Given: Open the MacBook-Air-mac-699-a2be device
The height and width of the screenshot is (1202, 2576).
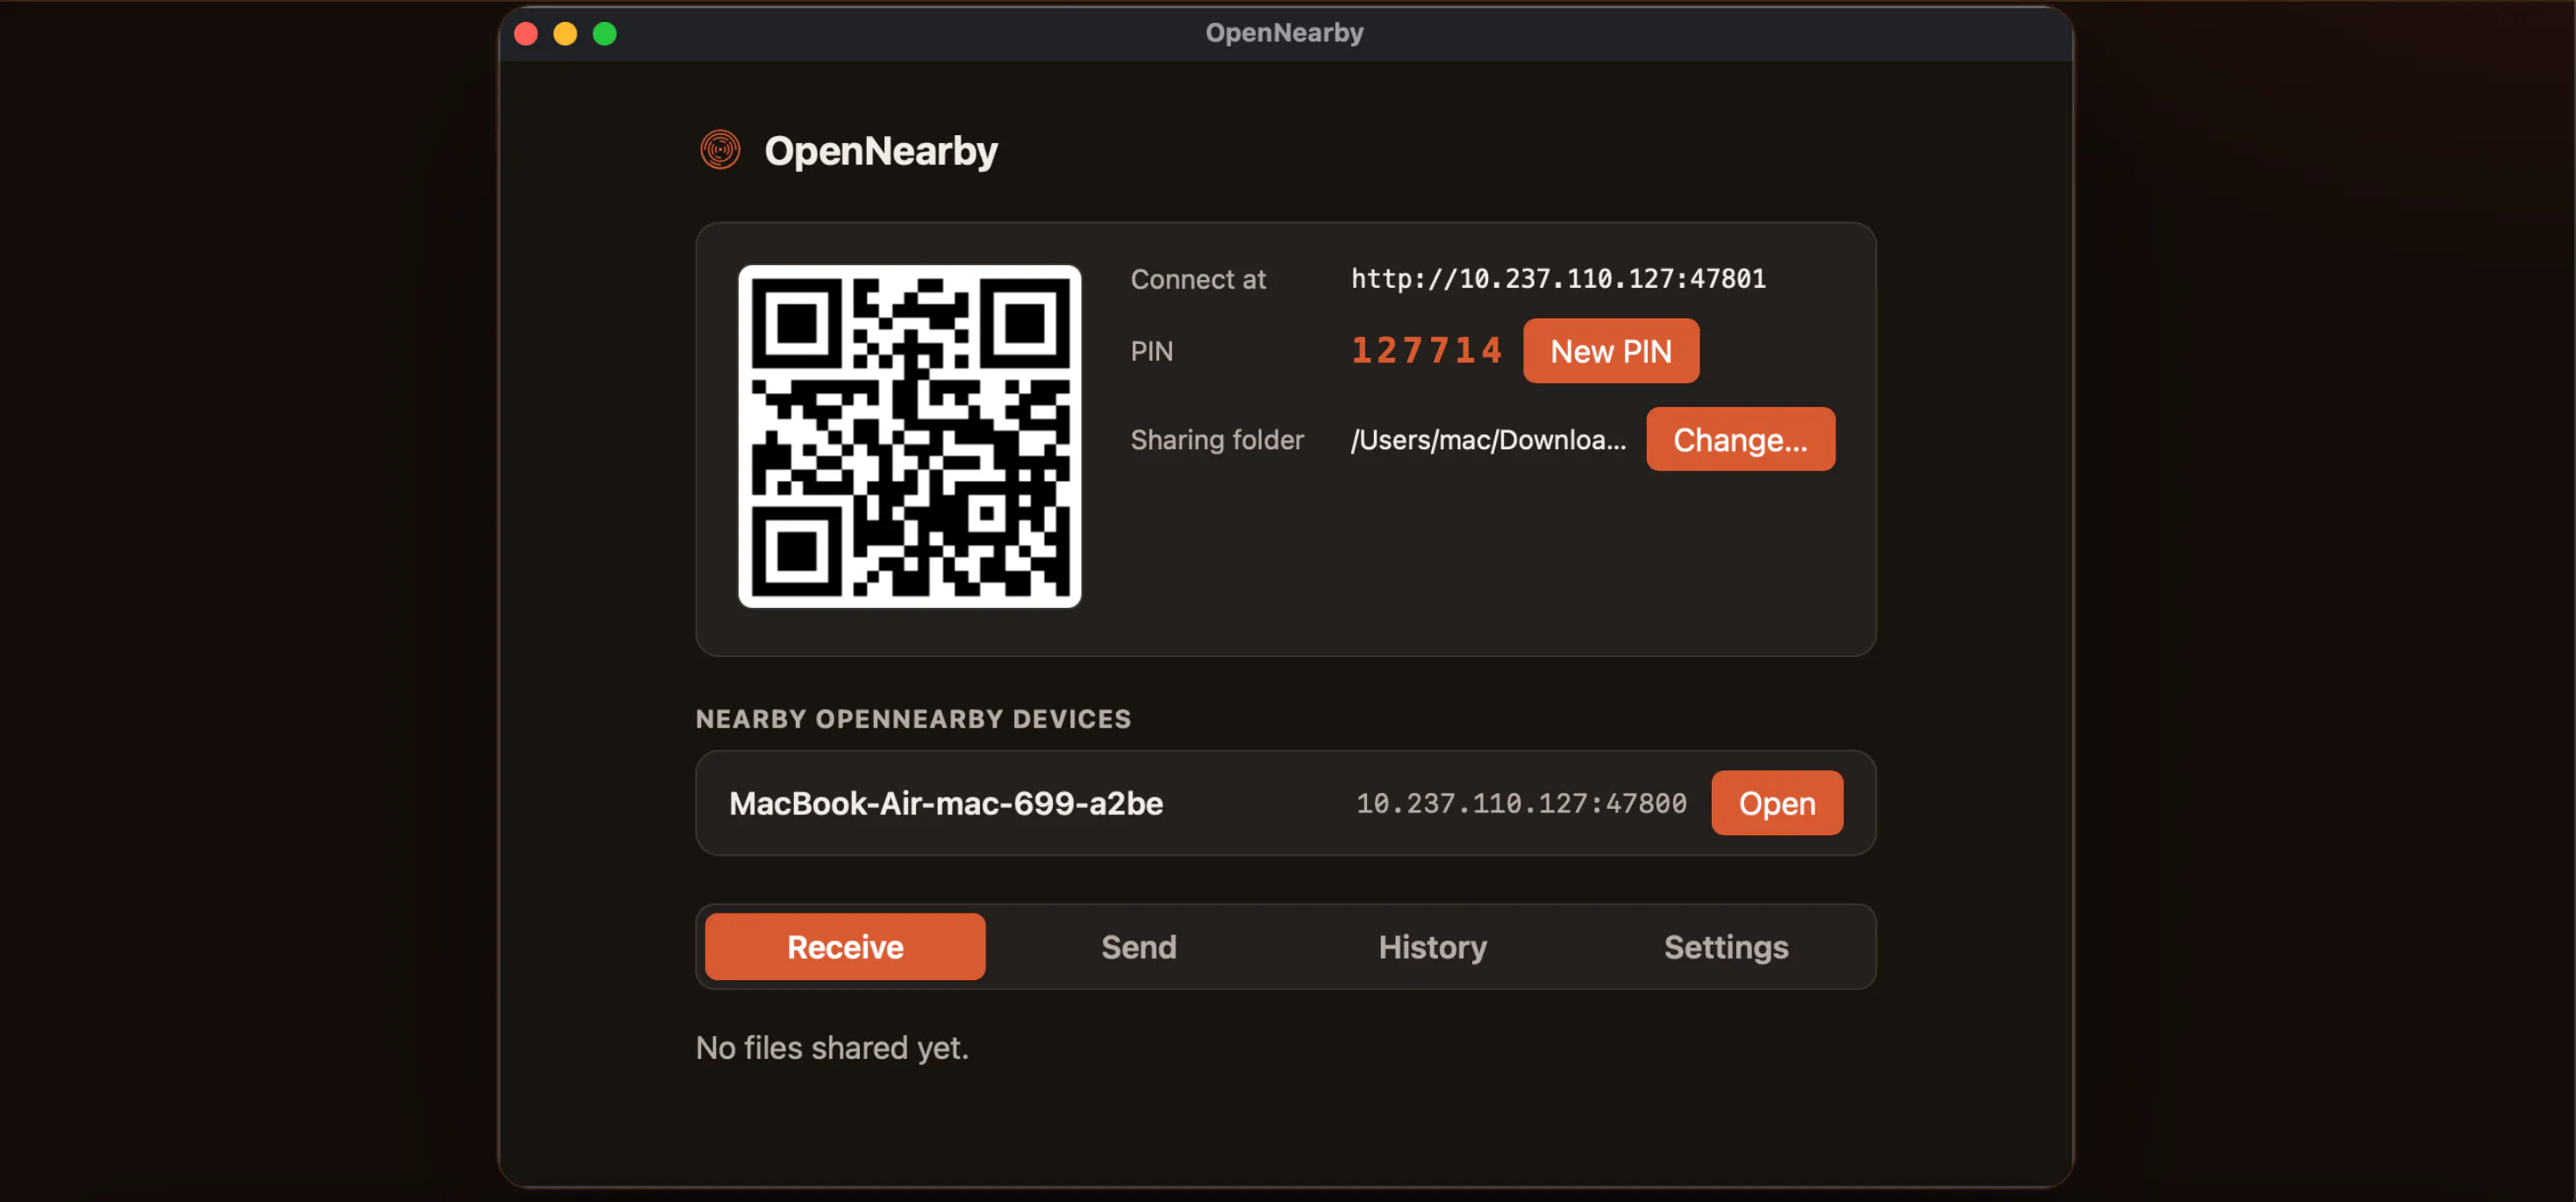Looking at the screenshot, I should [1776, 803].
